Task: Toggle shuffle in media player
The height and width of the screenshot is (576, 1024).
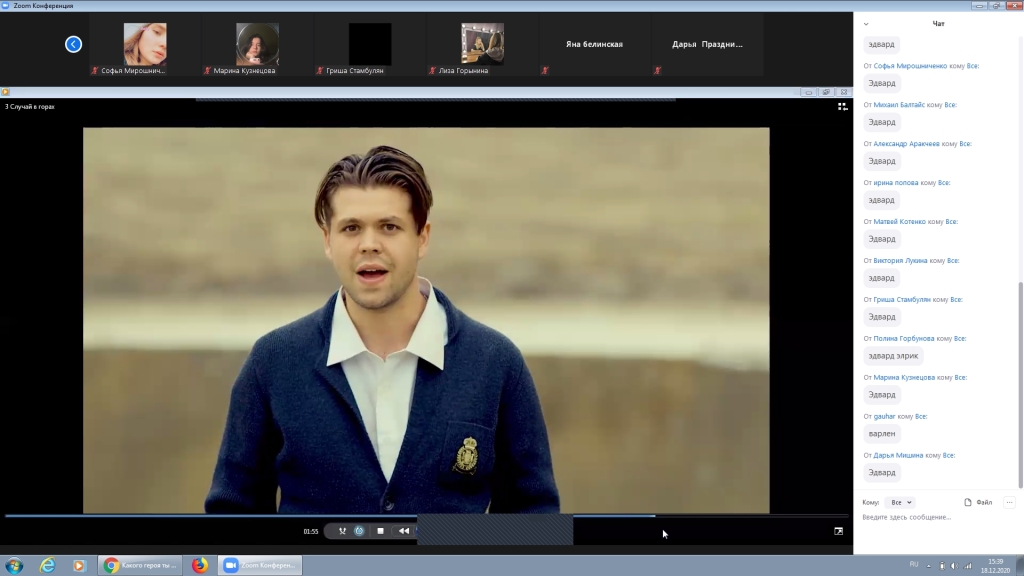Action: tap(342, 531)
